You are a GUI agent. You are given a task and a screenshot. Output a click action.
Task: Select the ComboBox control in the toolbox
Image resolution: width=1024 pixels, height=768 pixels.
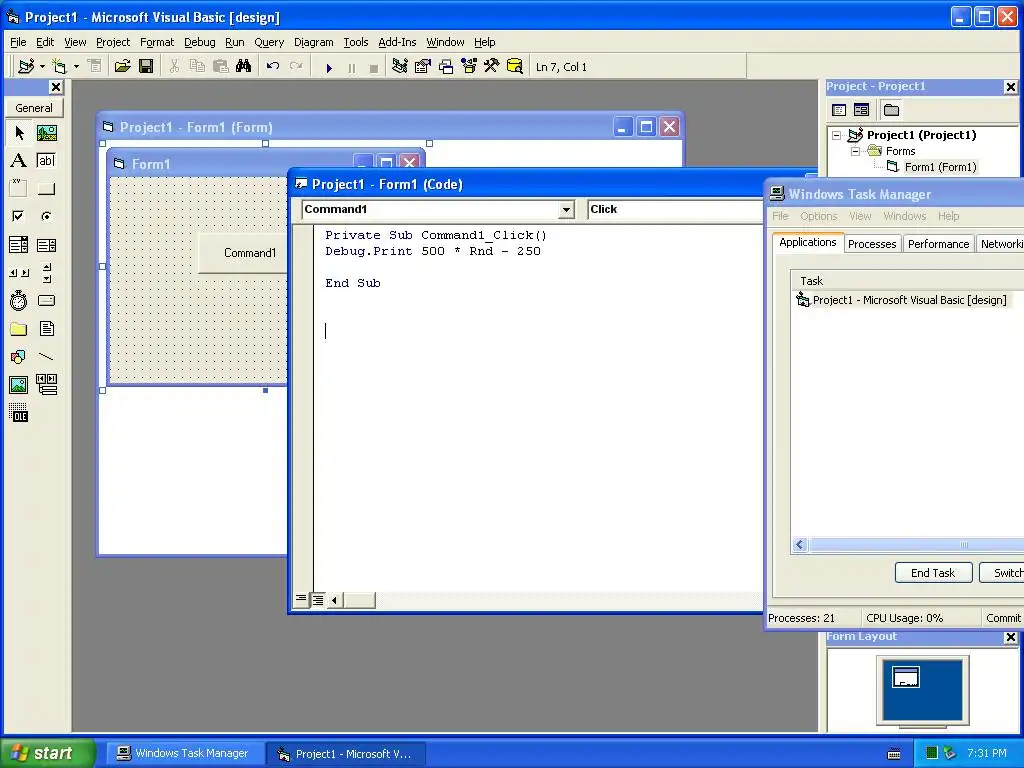[19, 245]
